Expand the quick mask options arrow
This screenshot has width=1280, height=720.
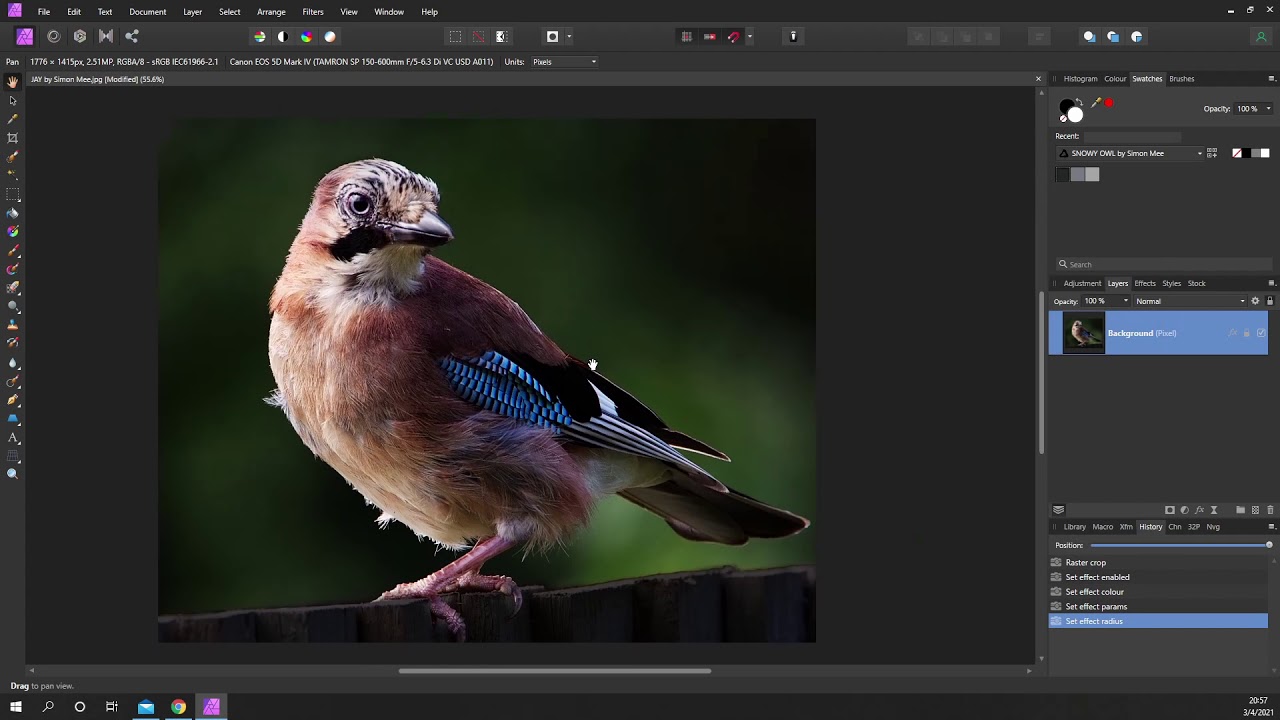click(569, 37)
